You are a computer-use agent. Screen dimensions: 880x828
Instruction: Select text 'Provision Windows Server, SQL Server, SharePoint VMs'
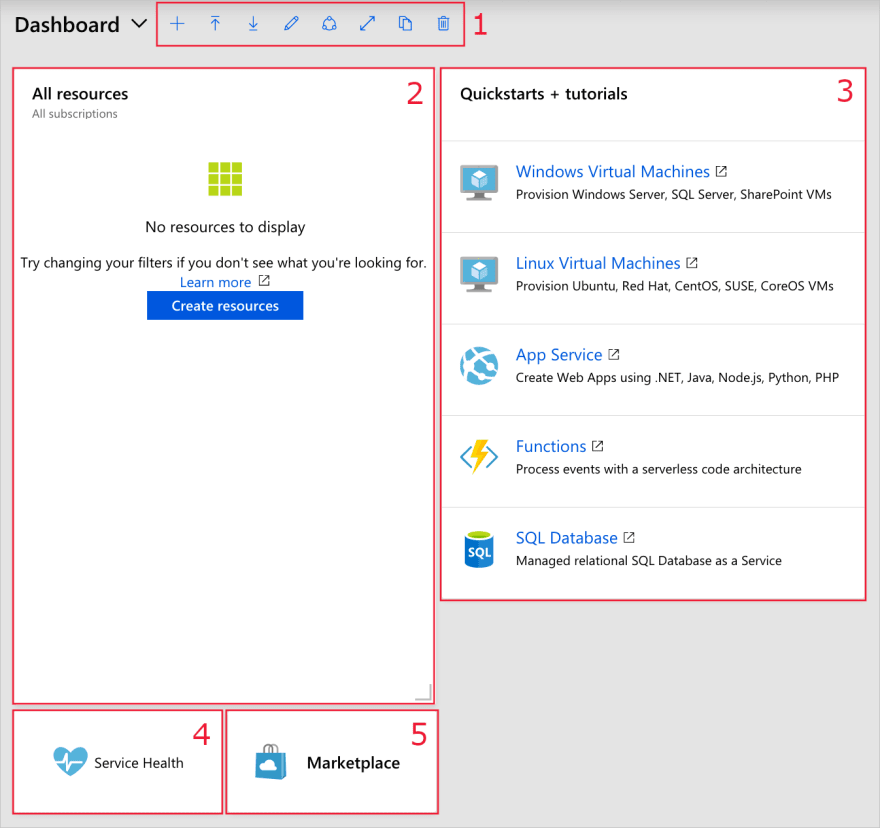(673, 194)
